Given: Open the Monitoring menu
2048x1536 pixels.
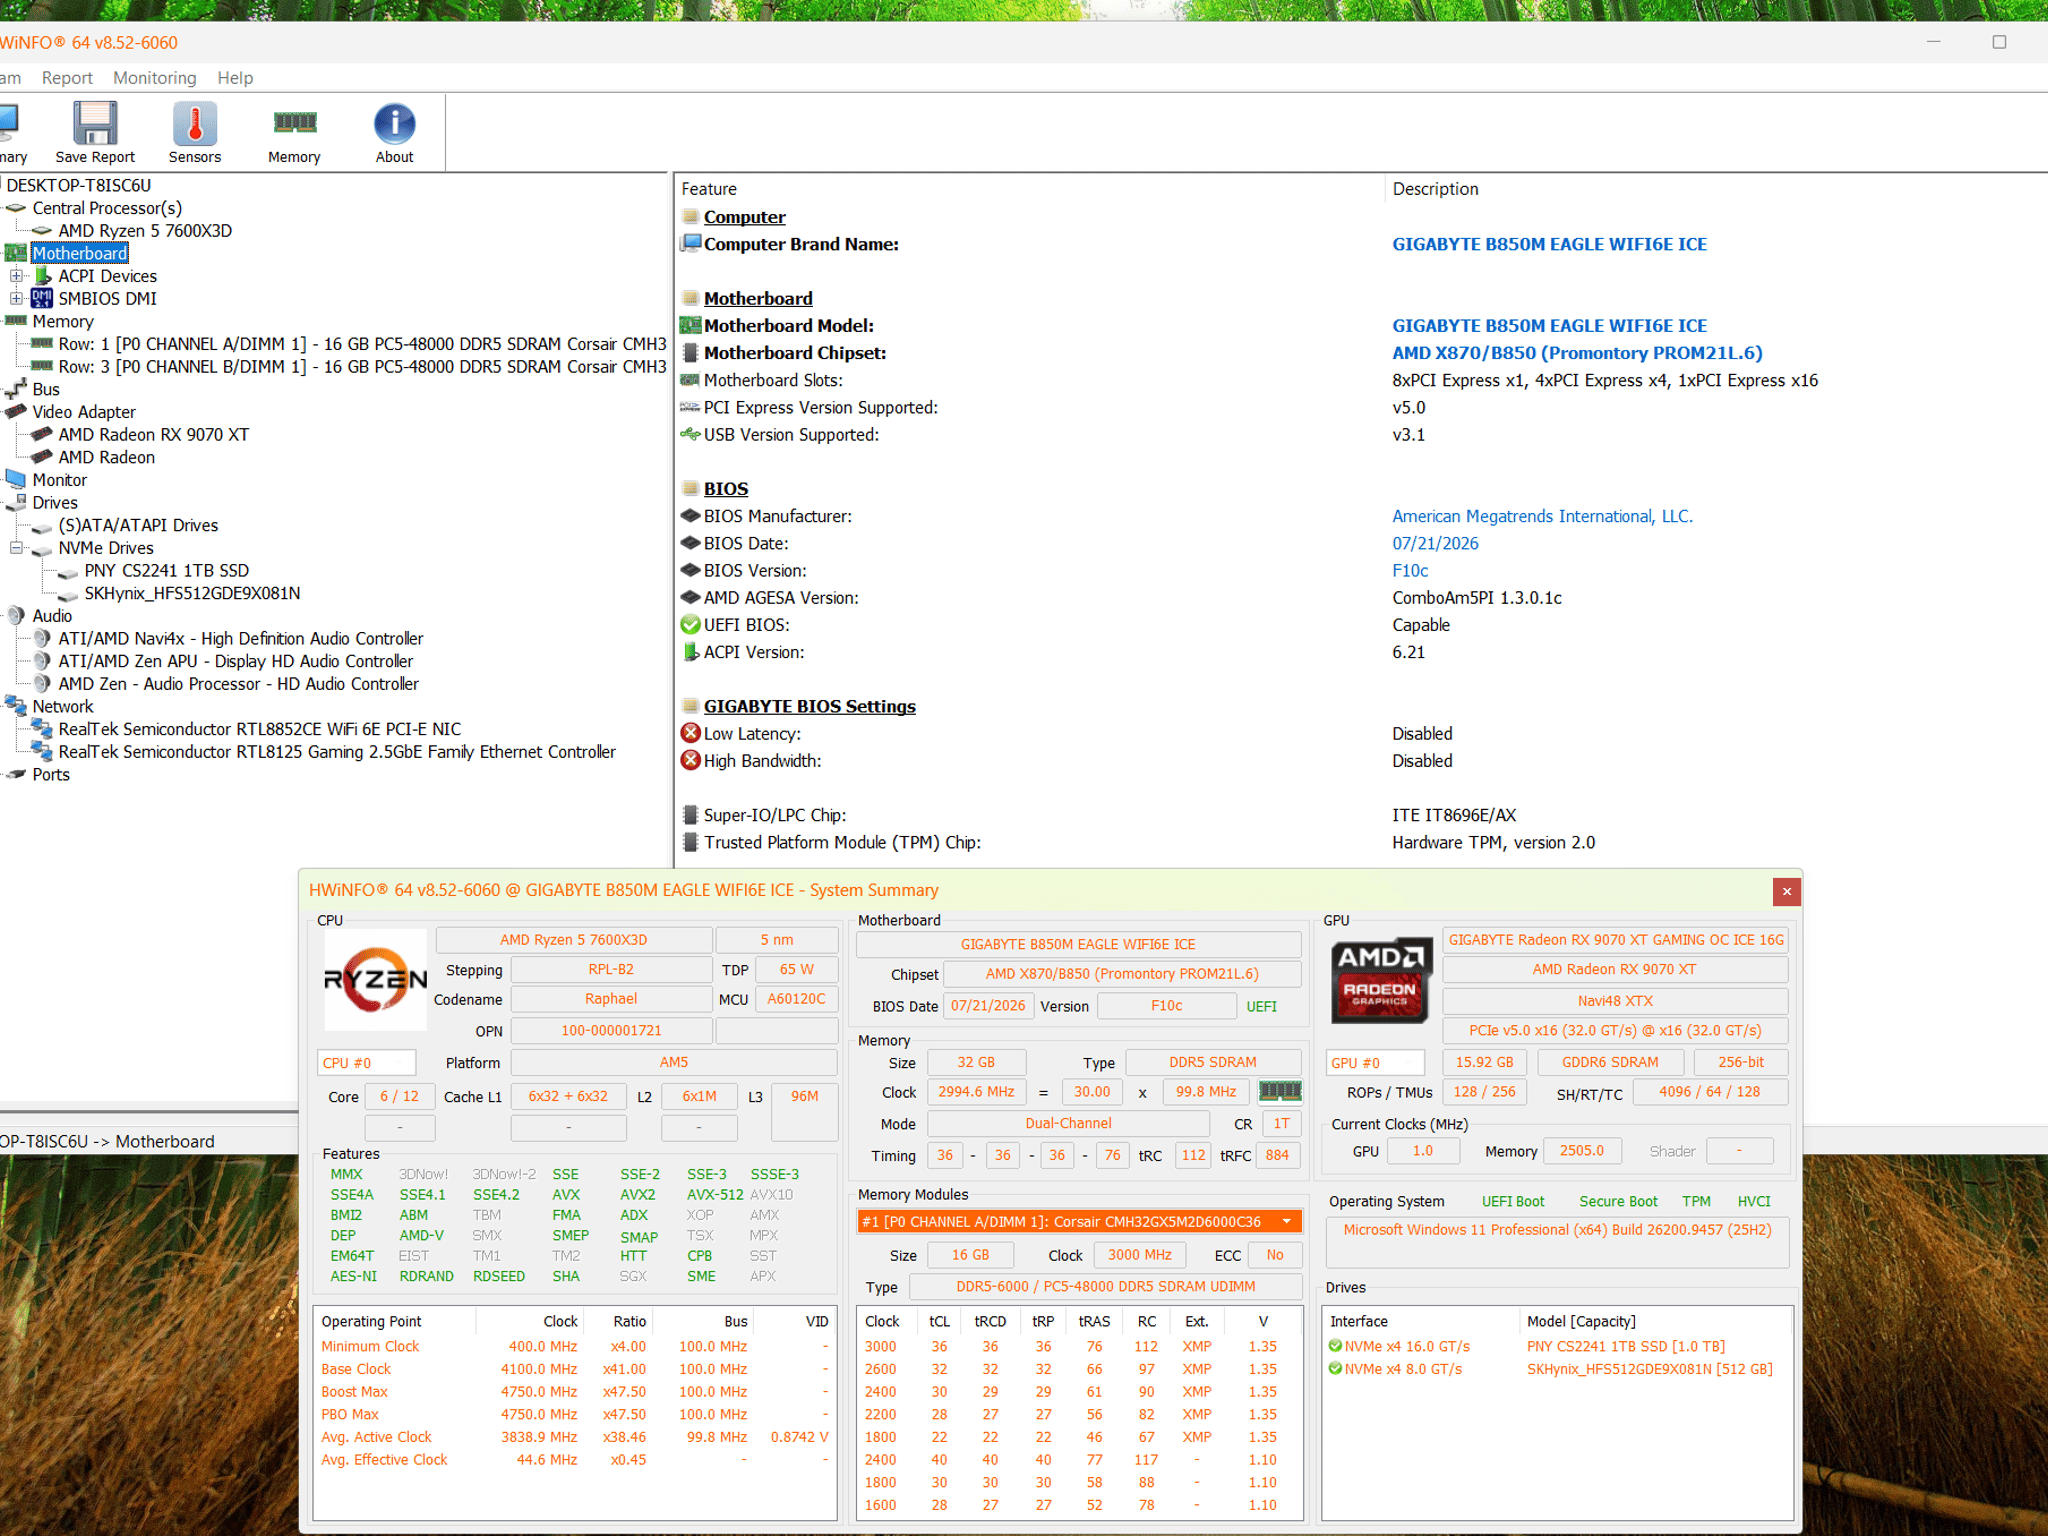Looking at the screenshot, I should tap(155, 78).
